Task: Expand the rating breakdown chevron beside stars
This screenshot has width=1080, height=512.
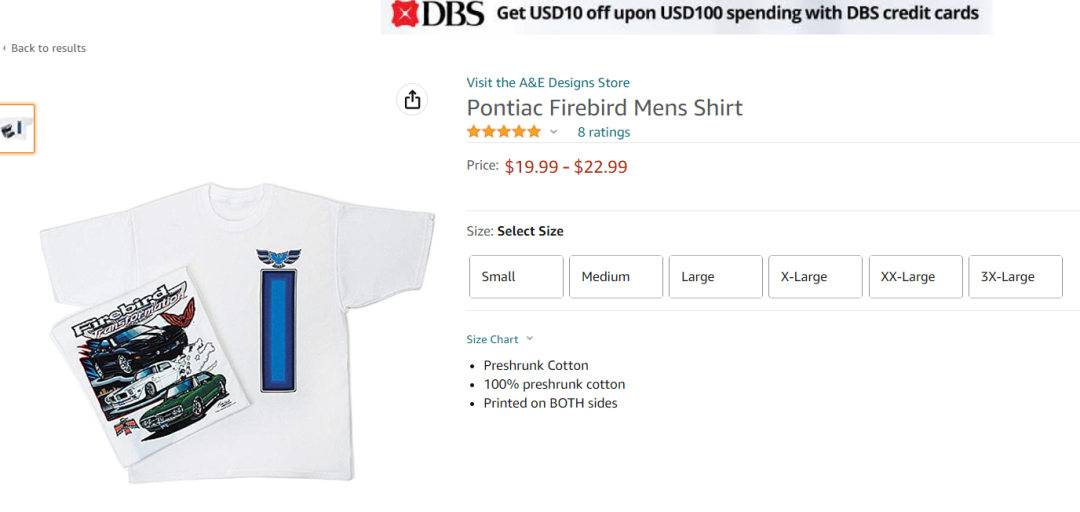Action: (554, 132)
